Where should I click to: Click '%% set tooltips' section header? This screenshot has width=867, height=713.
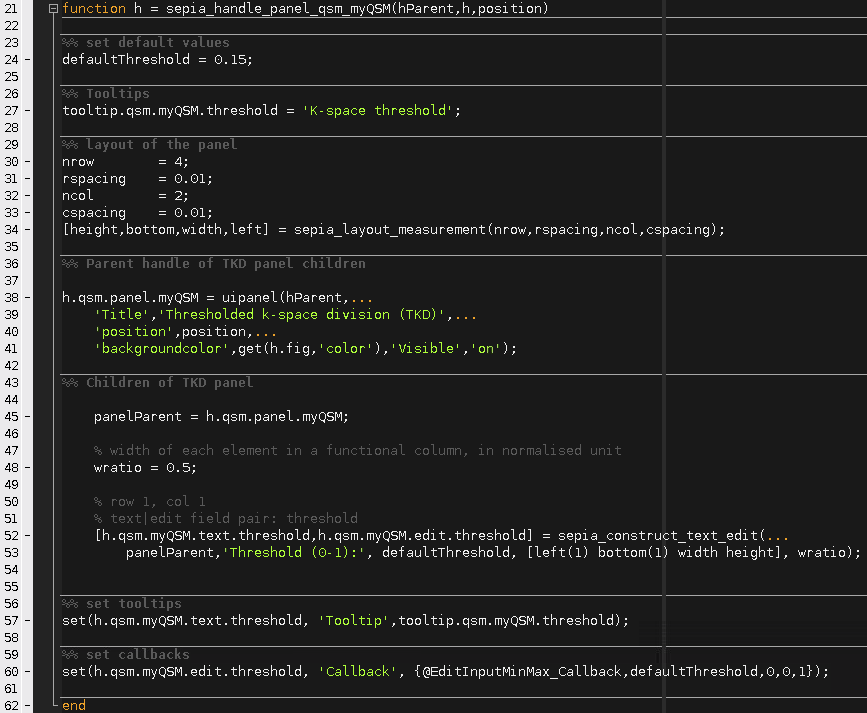(122, 603)
